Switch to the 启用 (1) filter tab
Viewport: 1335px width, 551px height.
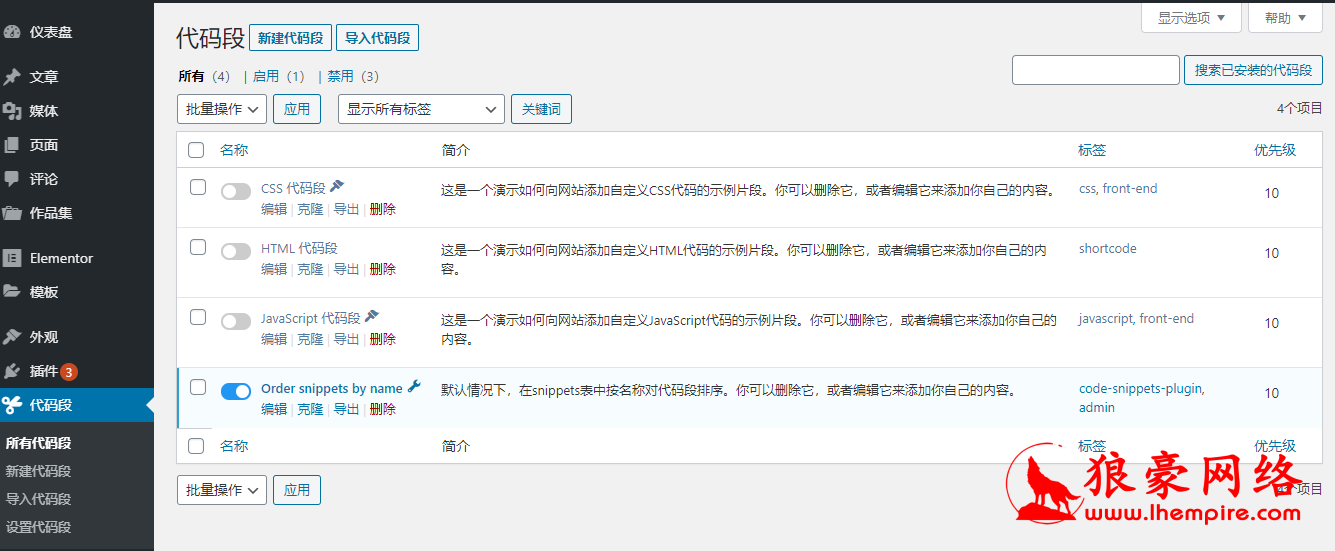point(278,76)
